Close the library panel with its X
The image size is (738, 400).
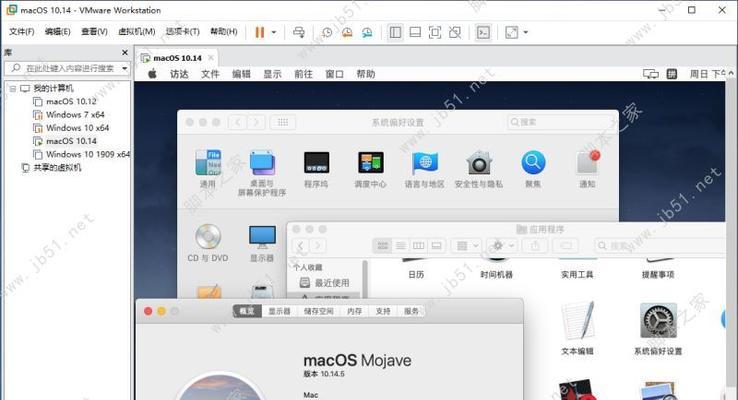click(125, 52)
